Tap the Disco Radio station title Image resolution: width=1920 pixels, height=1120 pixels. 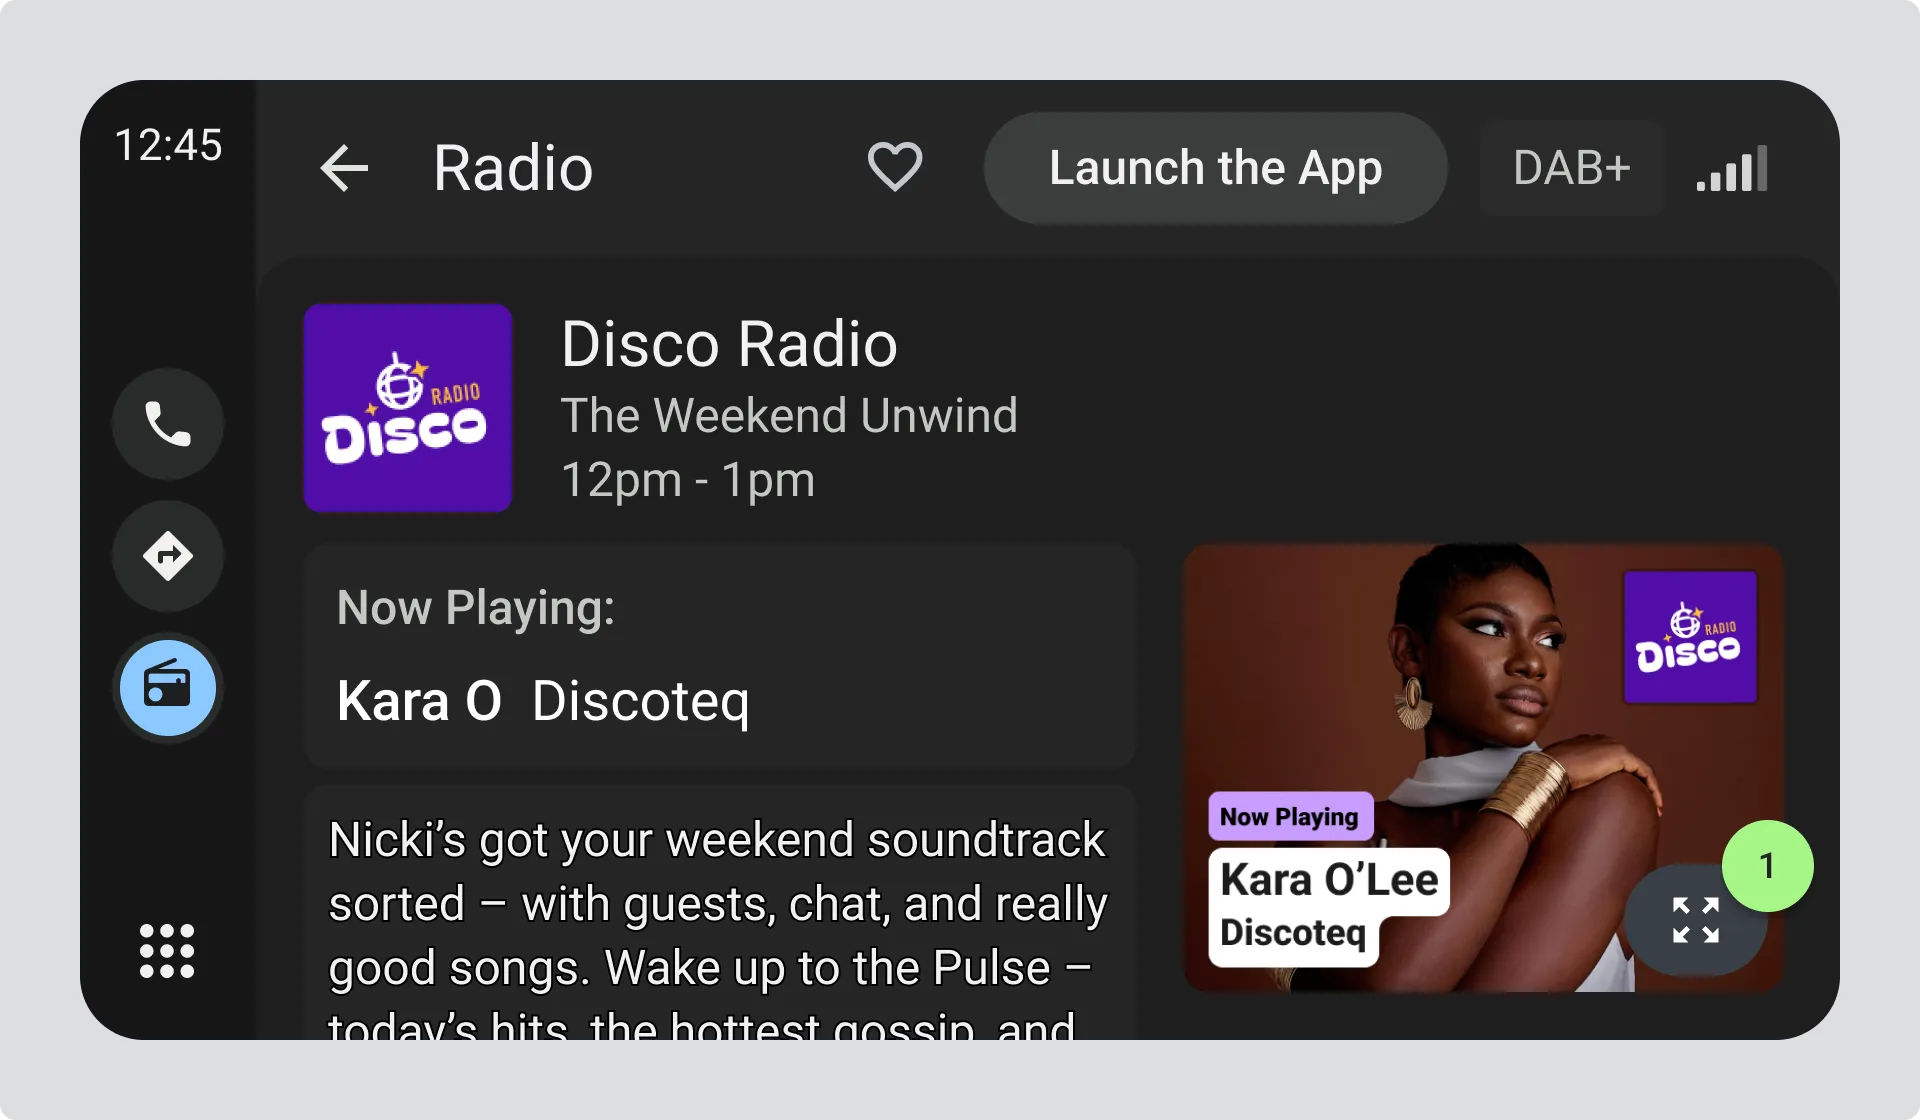coord(729,344)
